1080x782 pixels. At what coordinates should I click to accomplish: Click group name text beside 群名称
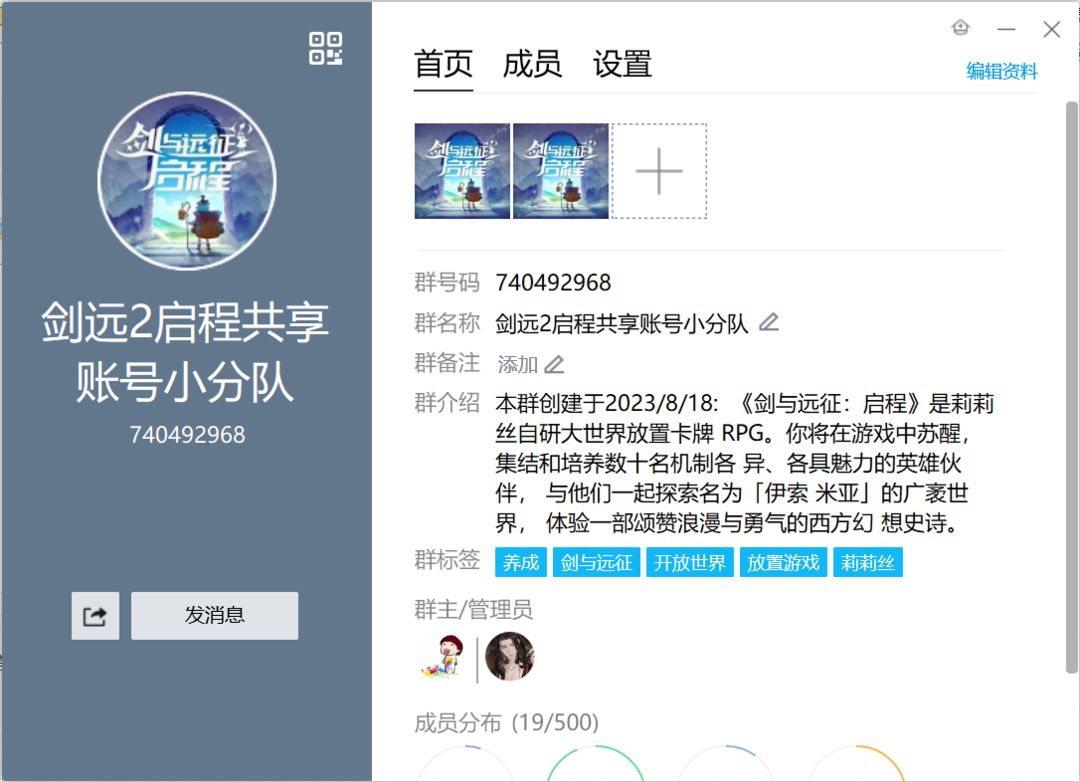point(621,322)
